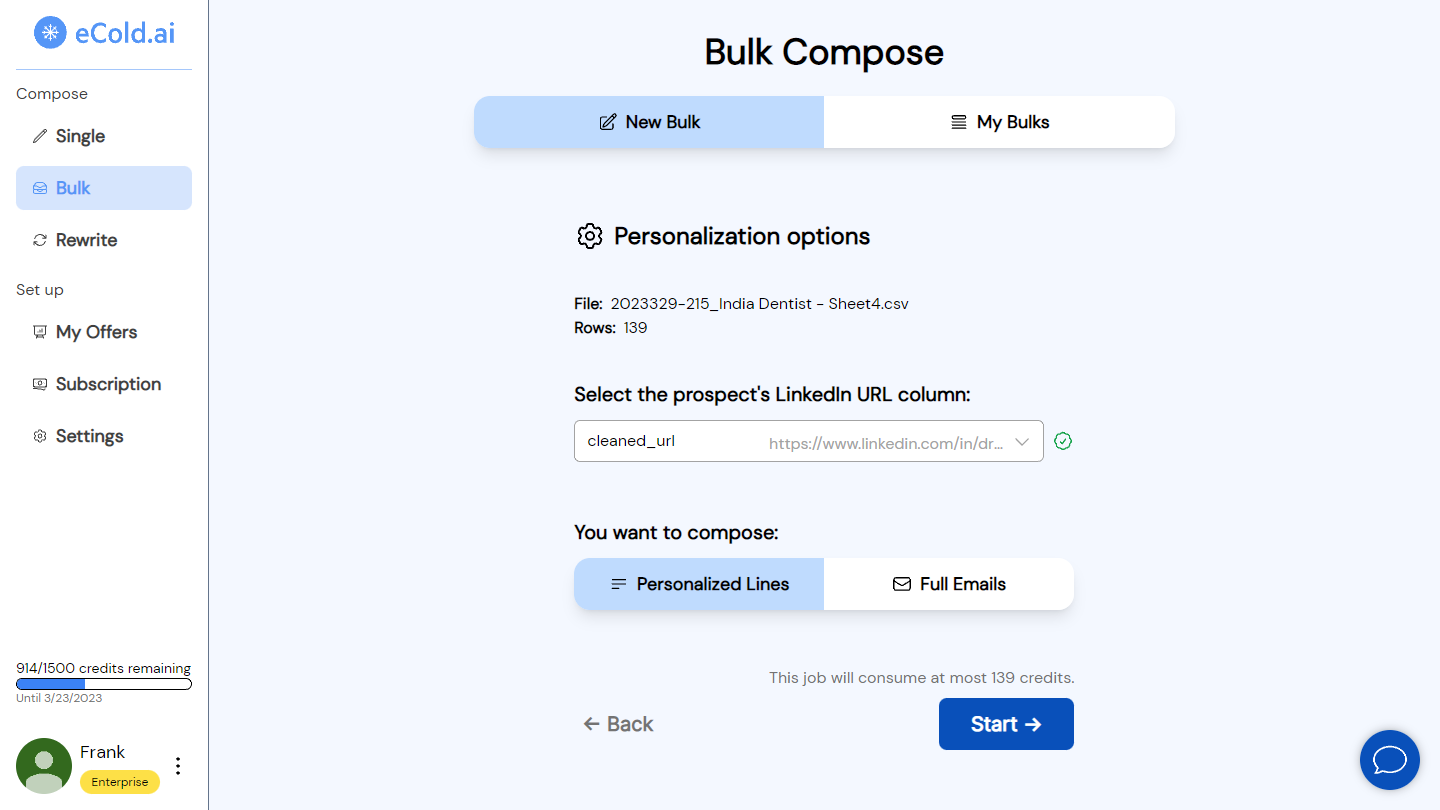Viewport: 1440px width, 810px height.
Task: Click the three-dot menu beside Frank
Action: (178, 766)
